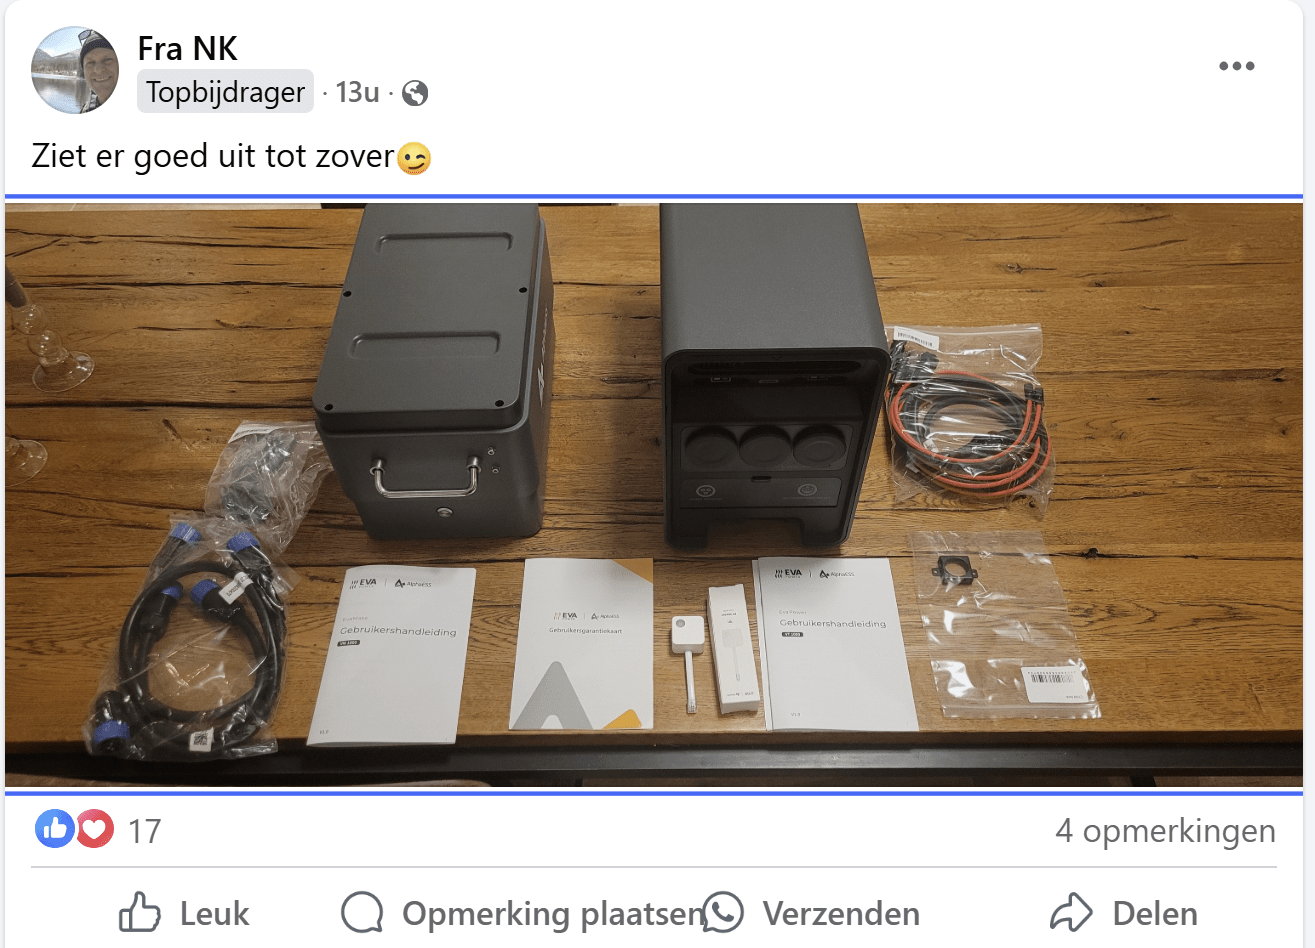The height and width of the screenshot is (948, 1315).
Task: Click the speech bubble comment icon
Action: click(x=362, y=913)
